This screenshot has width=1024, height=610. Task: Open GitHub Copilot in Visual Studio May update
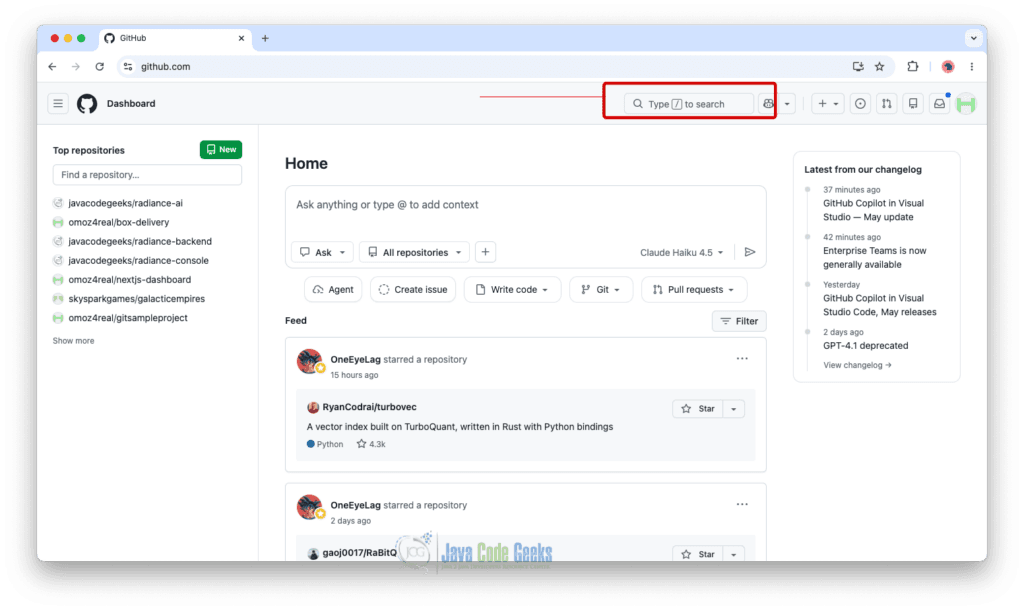873,210
